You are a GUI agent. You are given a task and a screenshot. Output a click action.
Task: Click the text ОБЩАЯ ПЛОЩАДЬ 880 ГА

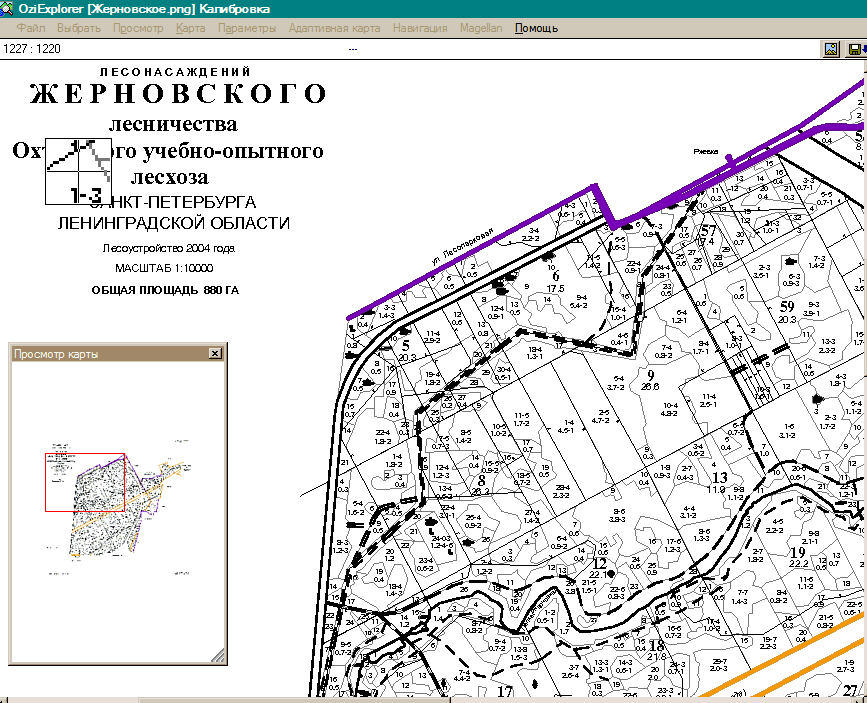pyautogui.click(x=165, y=290)
